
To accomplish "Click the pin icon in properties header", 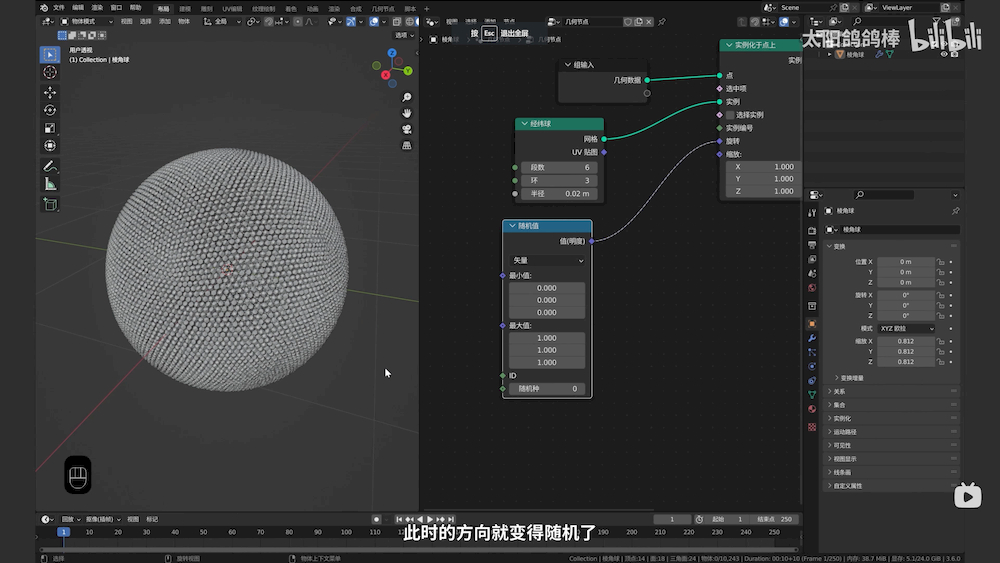I will (955, 211).
